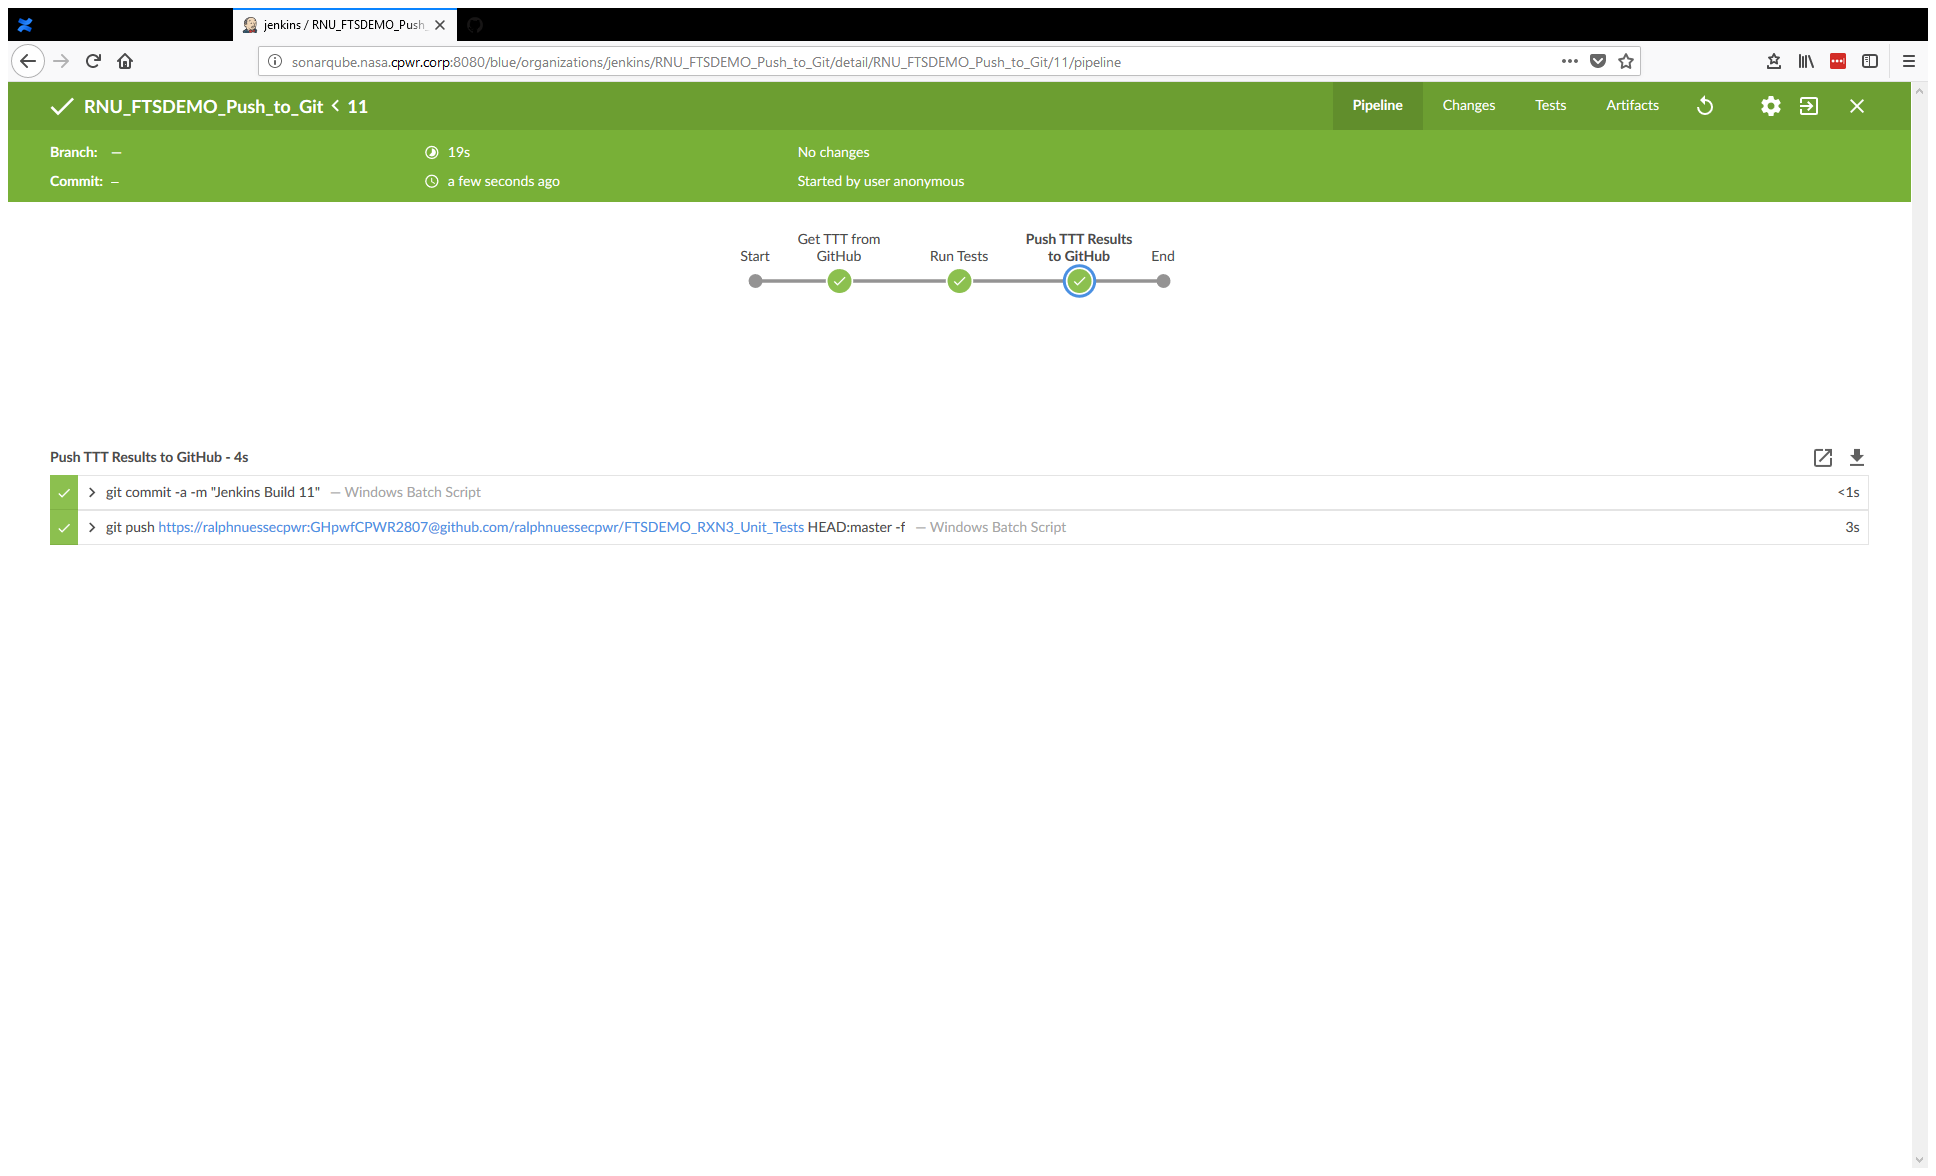Screen dimensions: 1936x1176
Task: Reload the page in the browser toolbar
Action: [x=93, y=61]
